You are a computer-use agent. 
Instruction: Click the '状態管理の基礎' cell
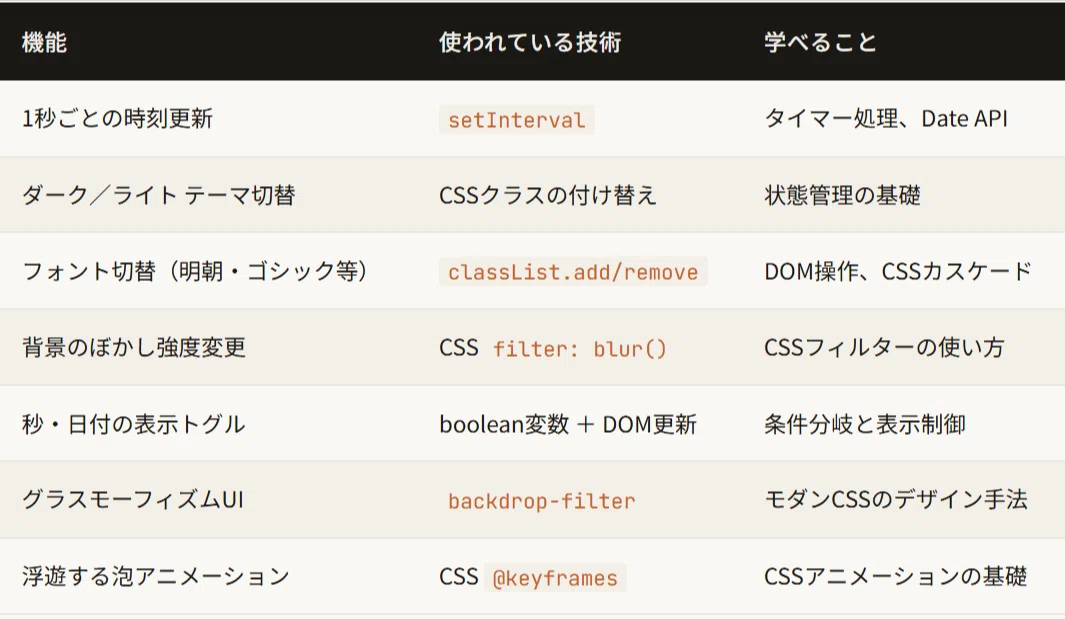coord(842,195)
